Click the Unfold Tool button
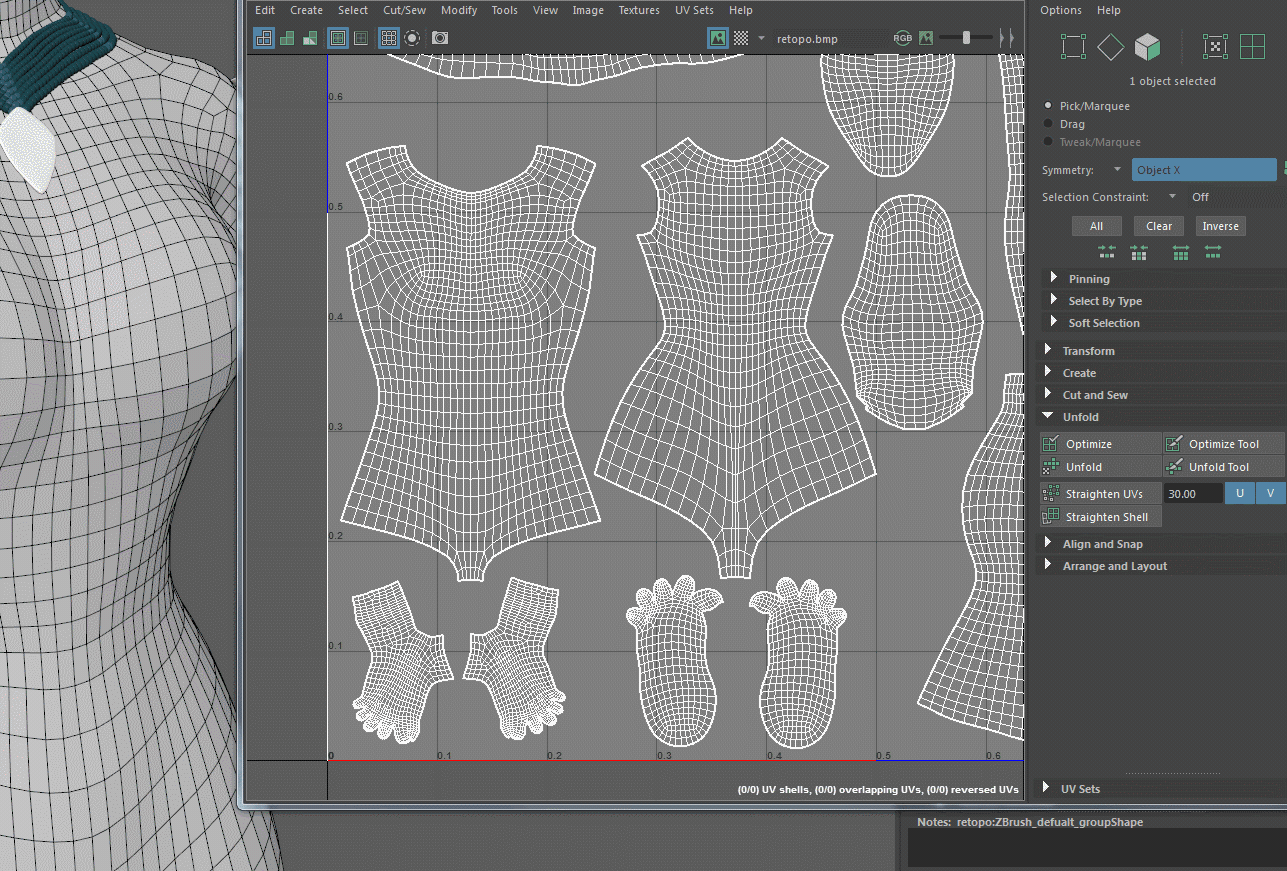1287x871 pixels. pos(1224,467)
